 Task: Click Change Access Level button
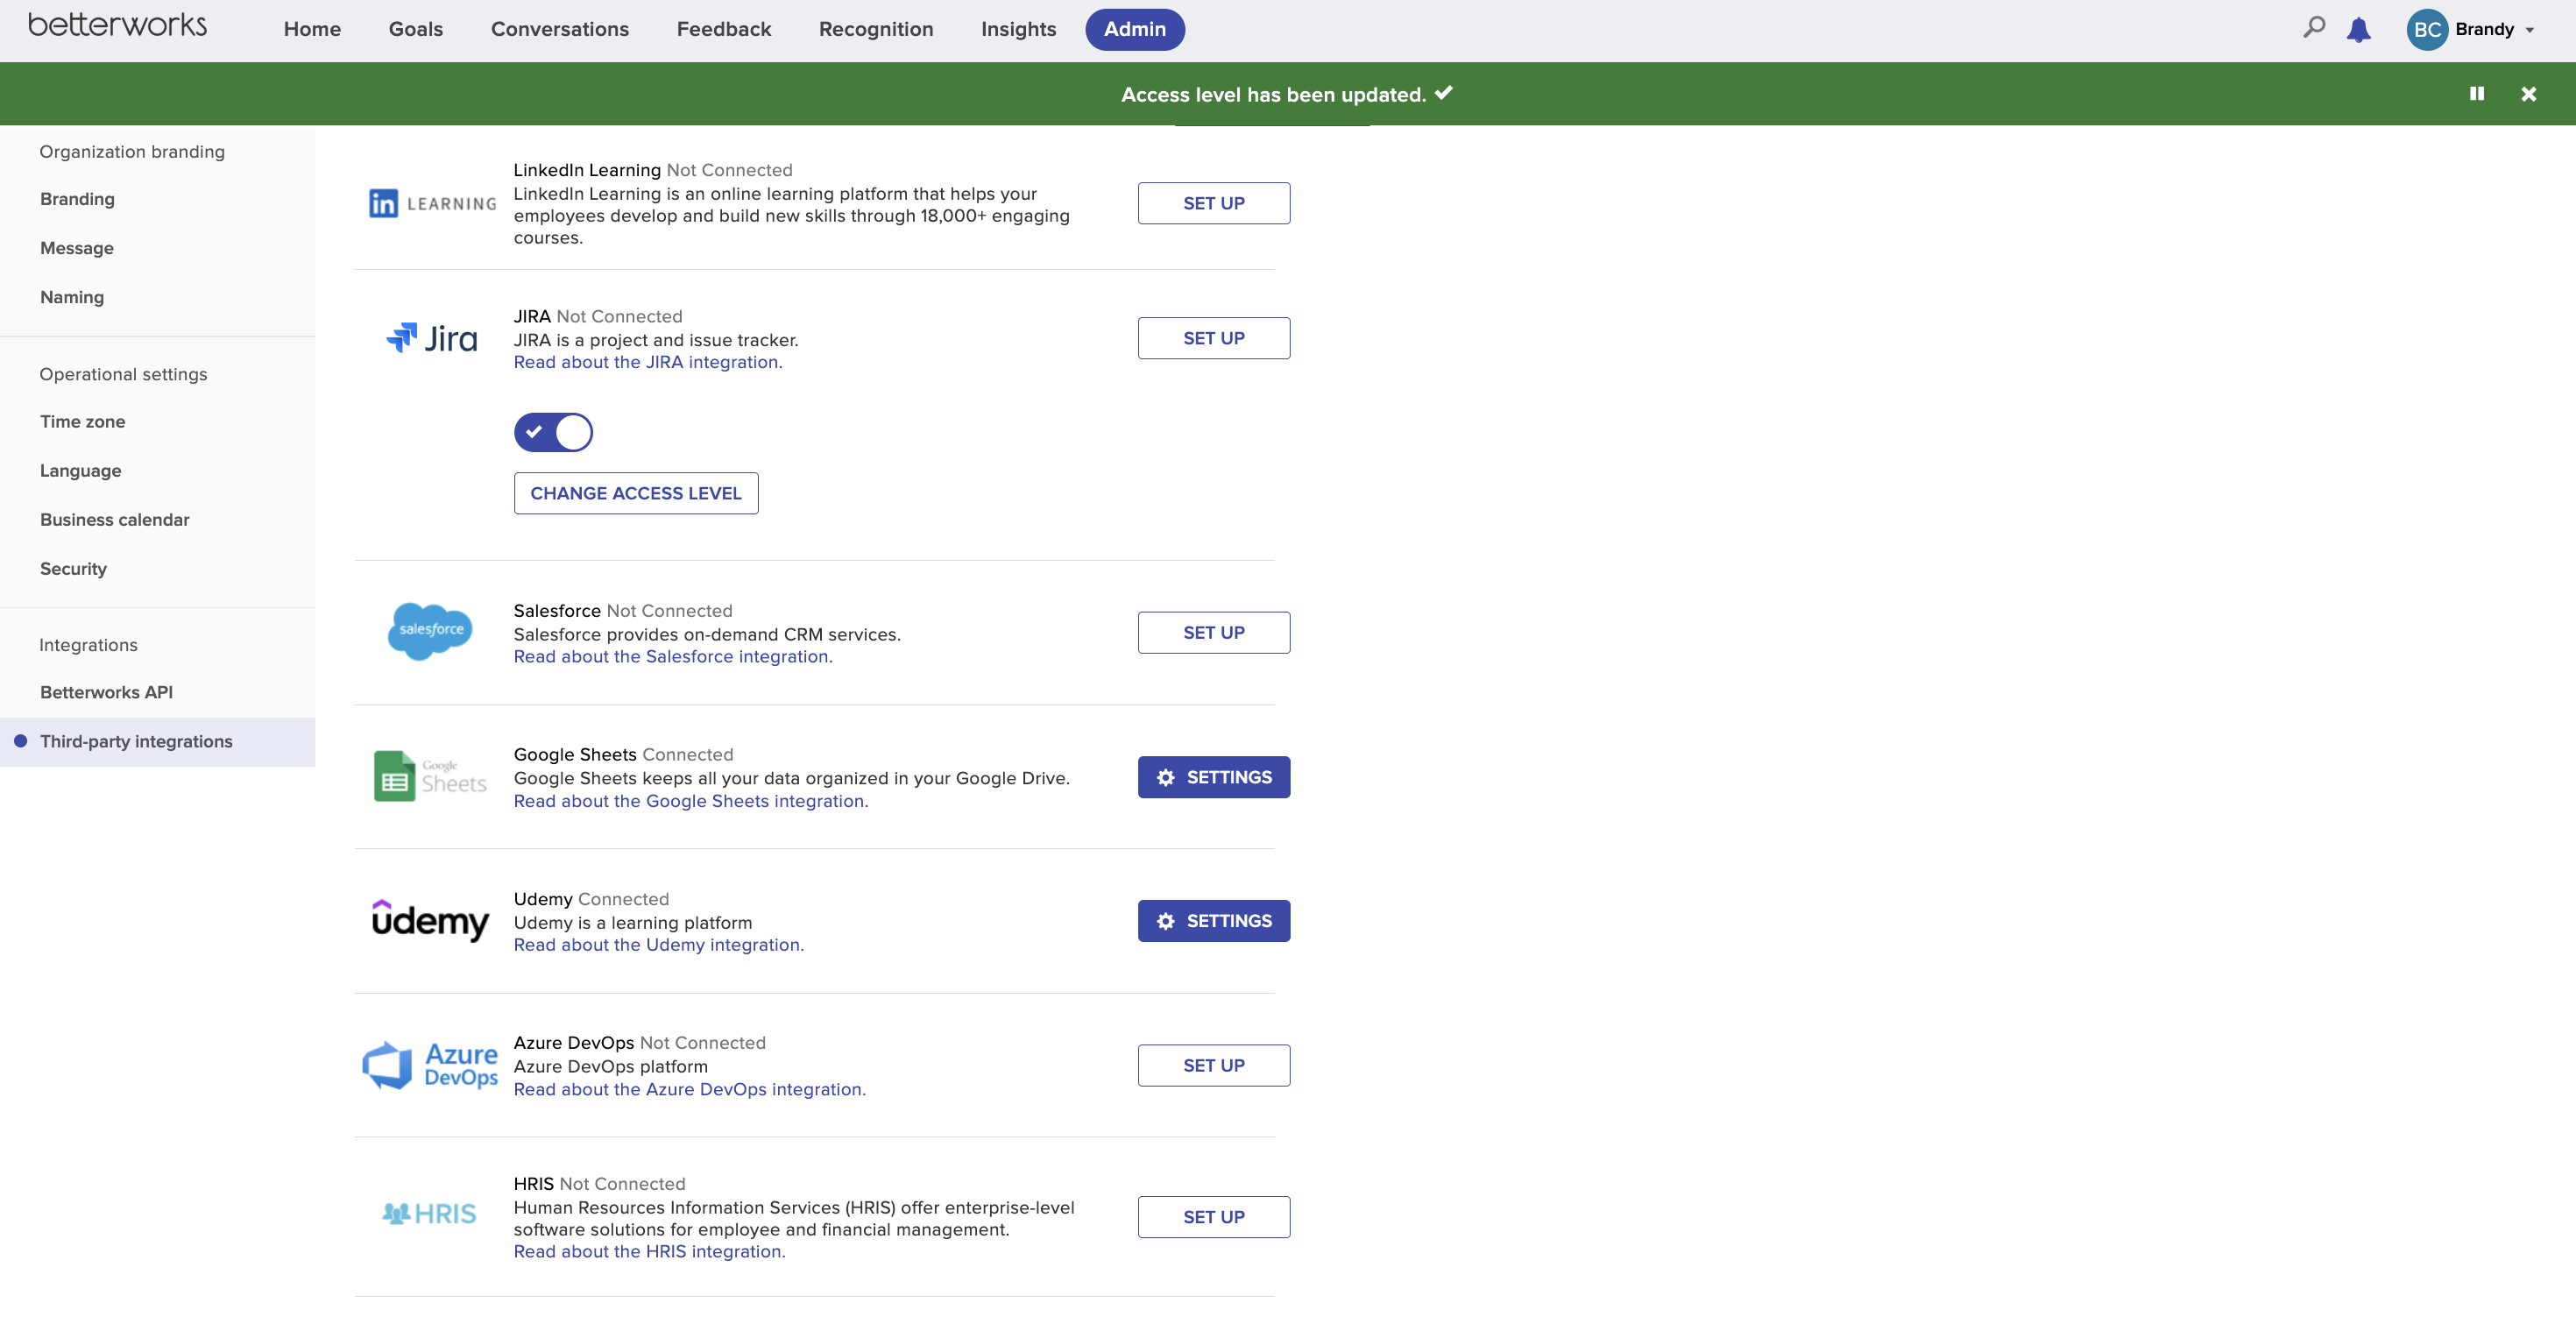tap(635, 493)
